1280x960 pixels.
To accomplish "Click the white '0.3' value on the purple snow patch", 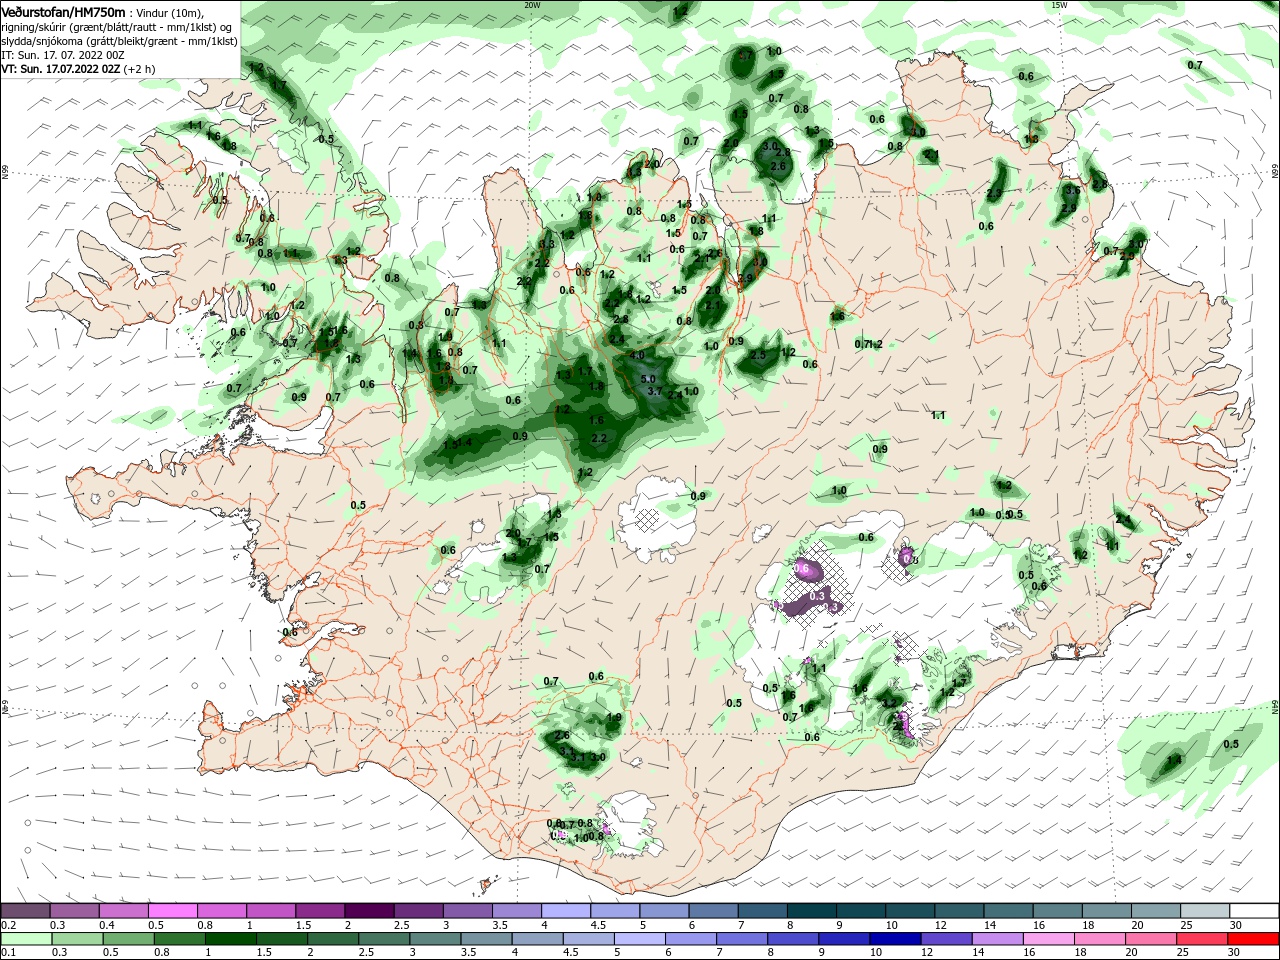I will (817, 596).
